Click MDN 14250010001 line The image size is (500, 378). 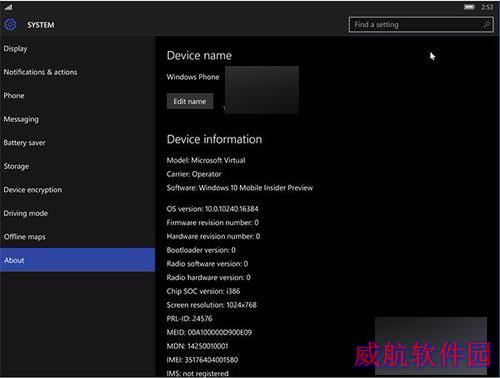[197, 346]
